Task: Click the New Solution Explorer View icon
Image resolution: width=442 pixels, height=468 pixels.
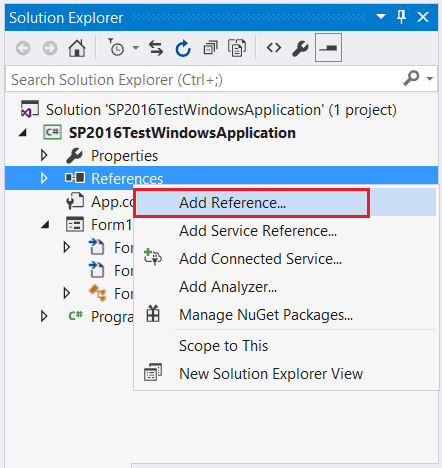Action: tap(153, 372)
